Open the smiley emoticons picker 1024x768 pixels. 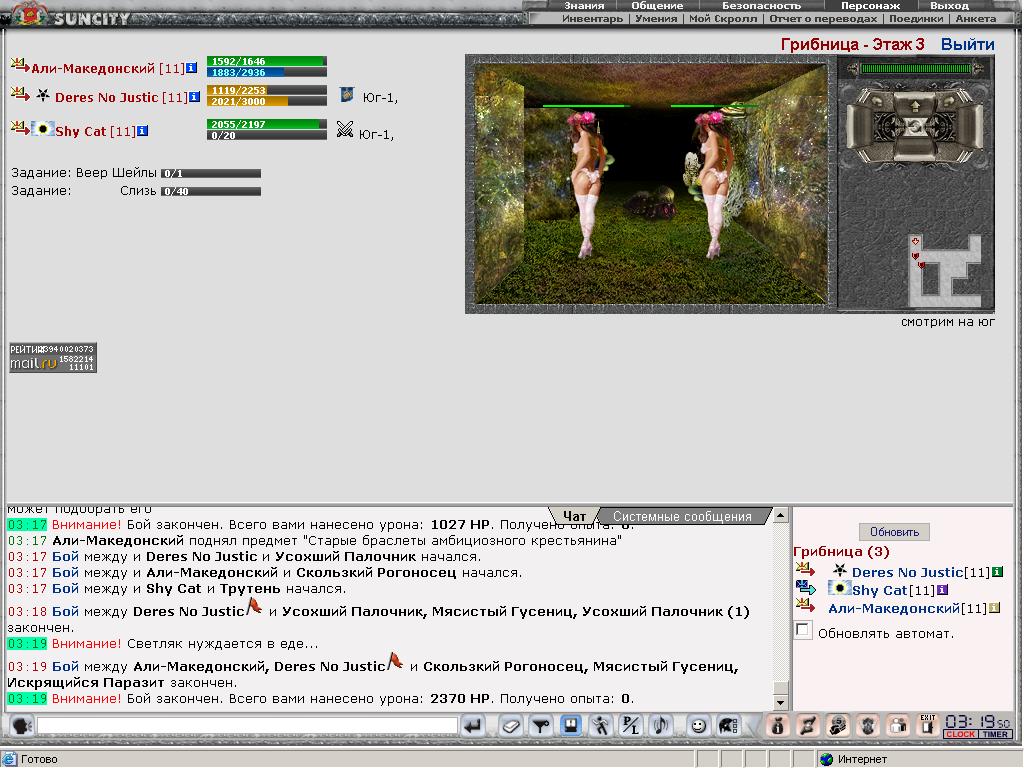pos(698,726)
